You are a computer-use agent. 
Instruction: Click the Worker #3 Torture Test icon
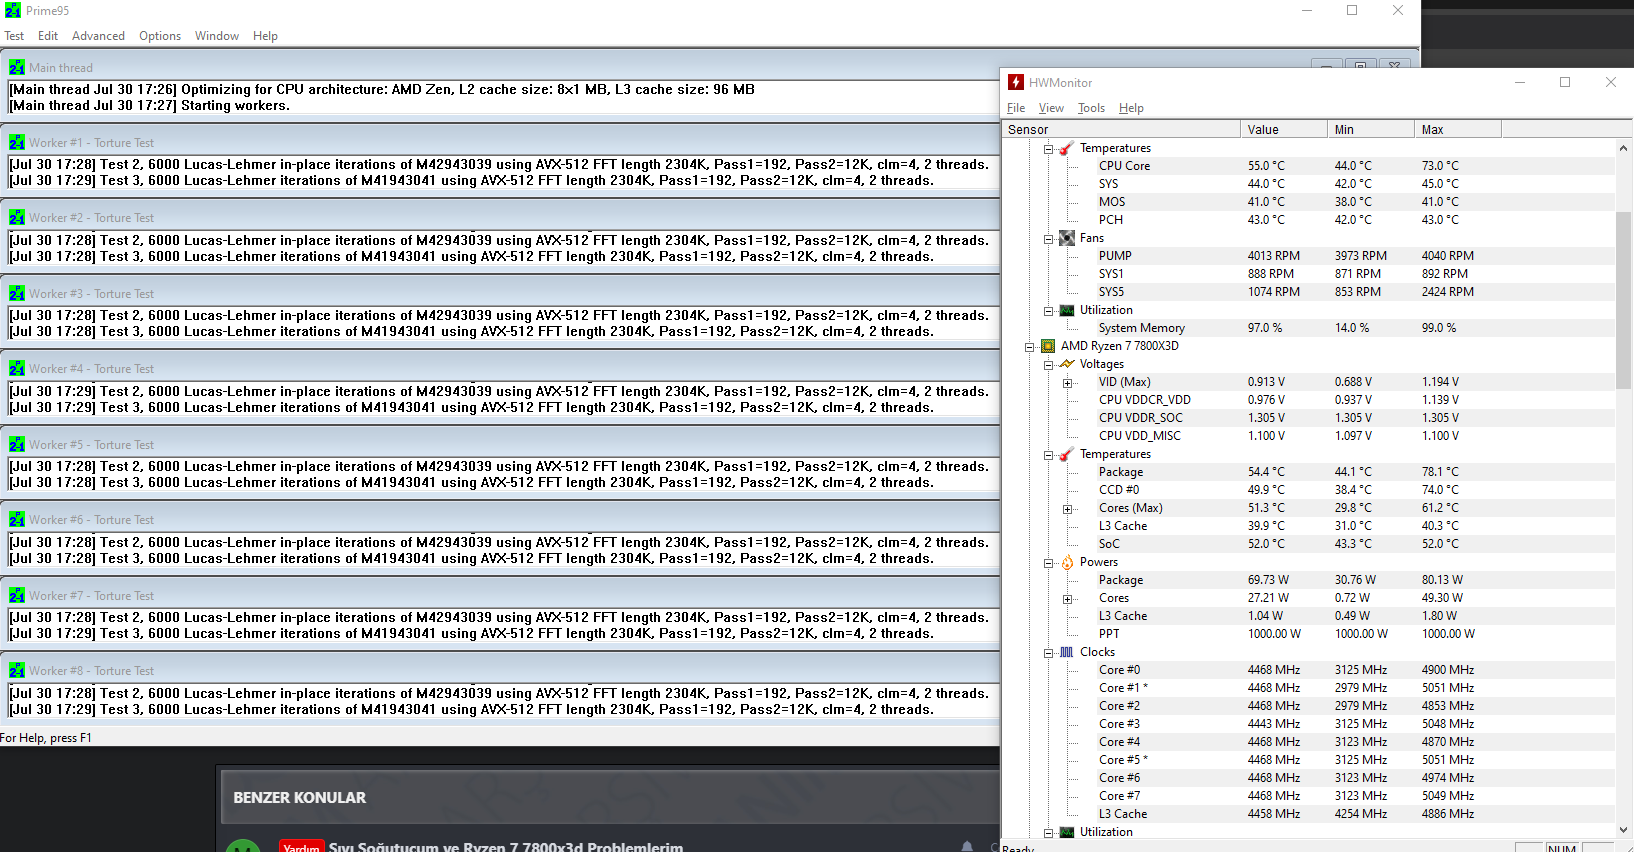tap(17, 293)
